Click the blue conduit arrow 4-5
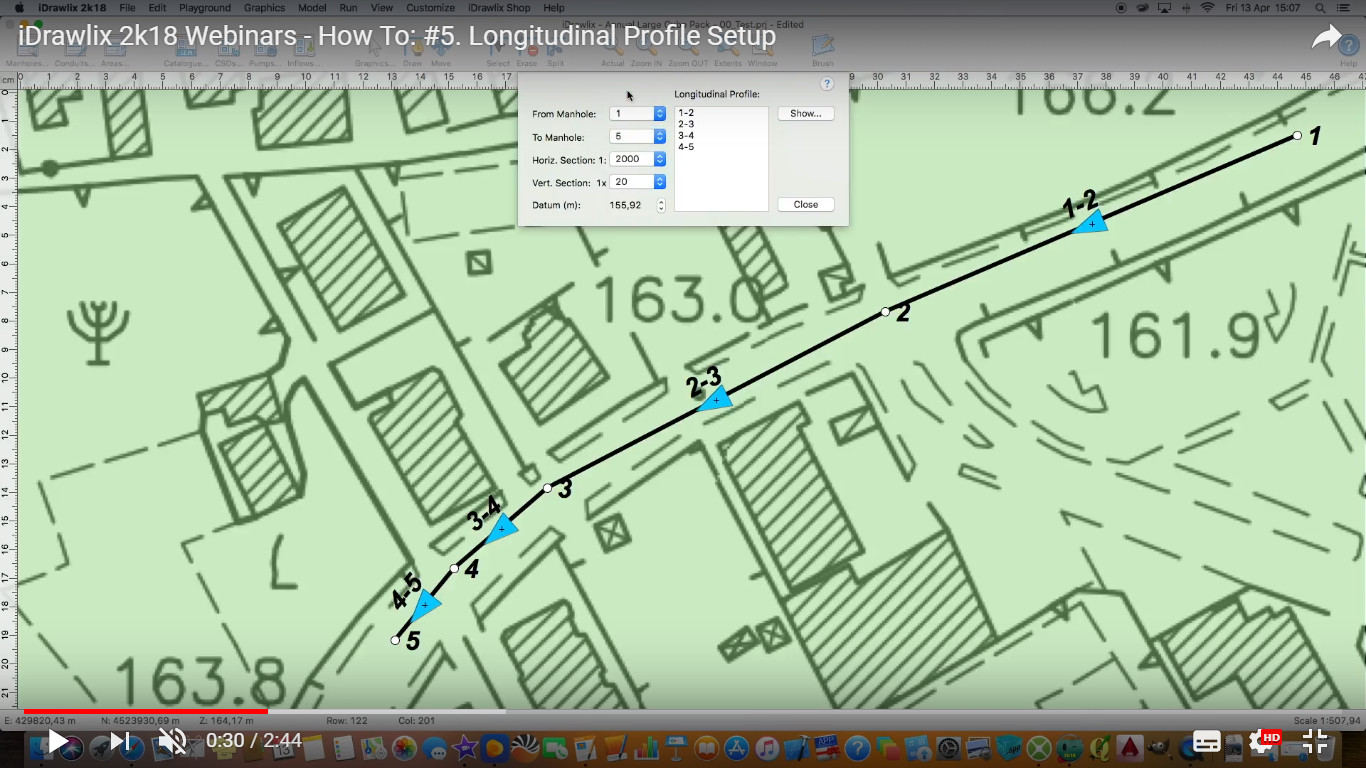 (x=425, y=605)
